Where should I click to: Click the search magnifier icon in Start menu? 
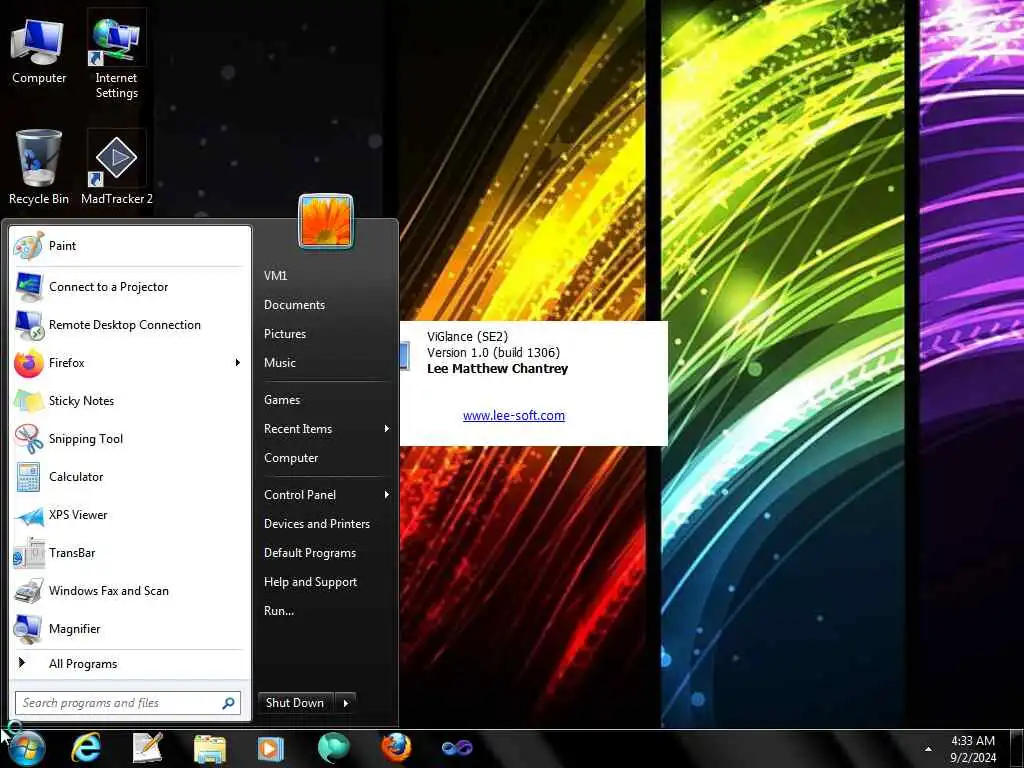tap(228, 703)
